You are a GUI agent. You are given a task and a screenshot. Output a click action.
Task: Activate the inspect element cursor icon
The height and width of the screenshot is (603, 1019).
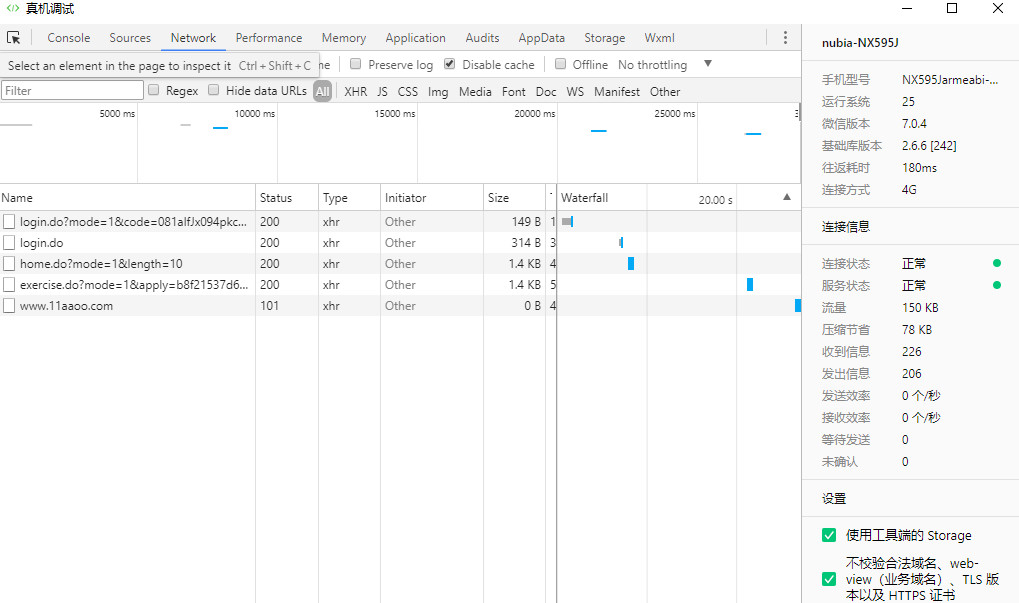[x=14, y=38]
